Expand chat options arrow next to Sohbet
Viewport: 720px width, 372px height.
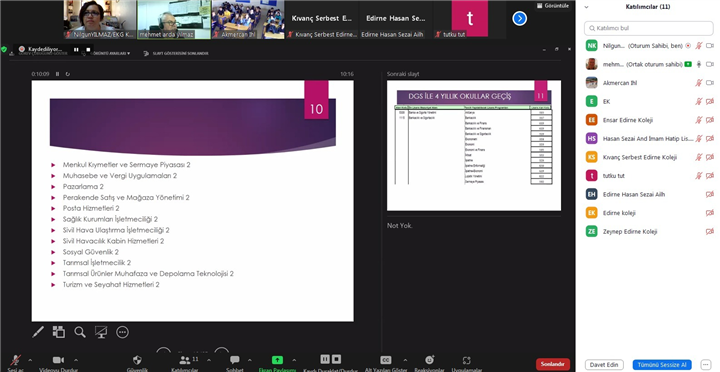point(249,361)
